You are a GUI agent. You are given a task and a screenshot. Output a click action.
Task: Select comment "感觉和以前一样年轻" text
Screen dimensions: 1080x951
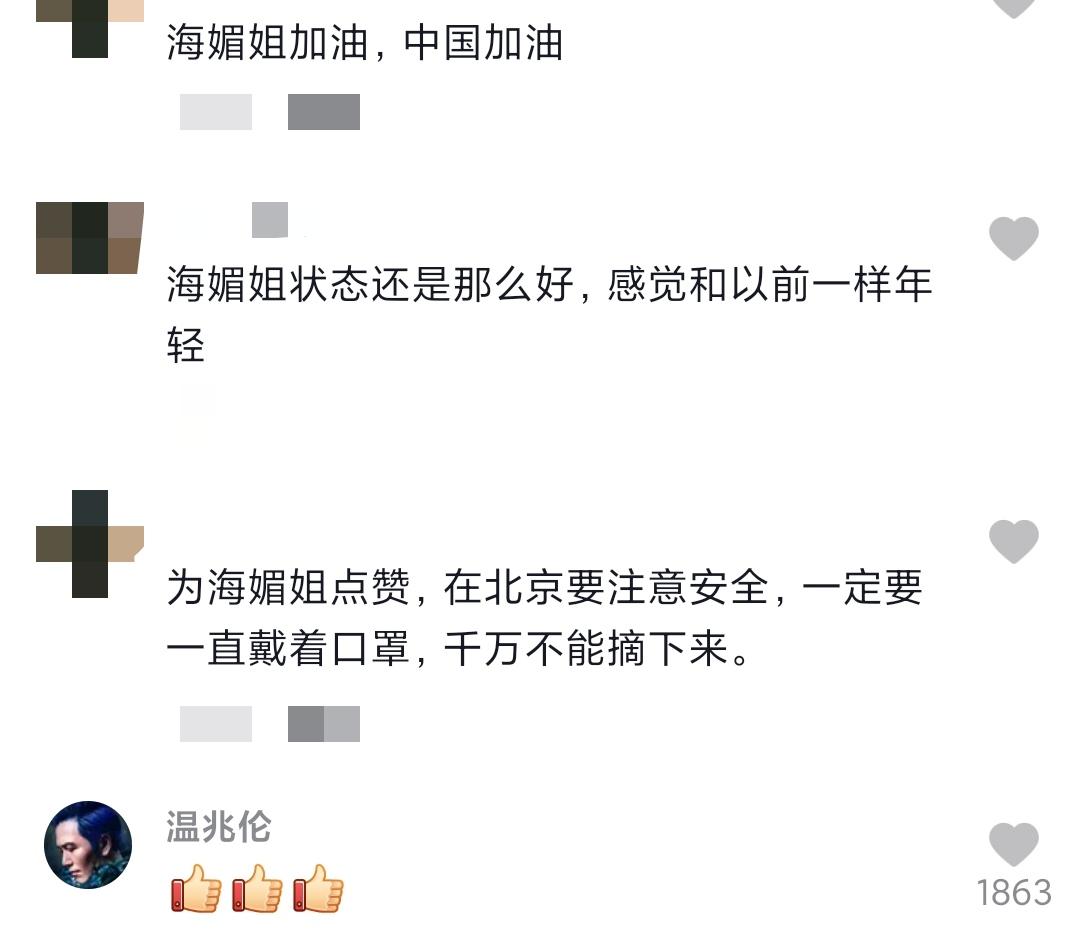point(550,314)
